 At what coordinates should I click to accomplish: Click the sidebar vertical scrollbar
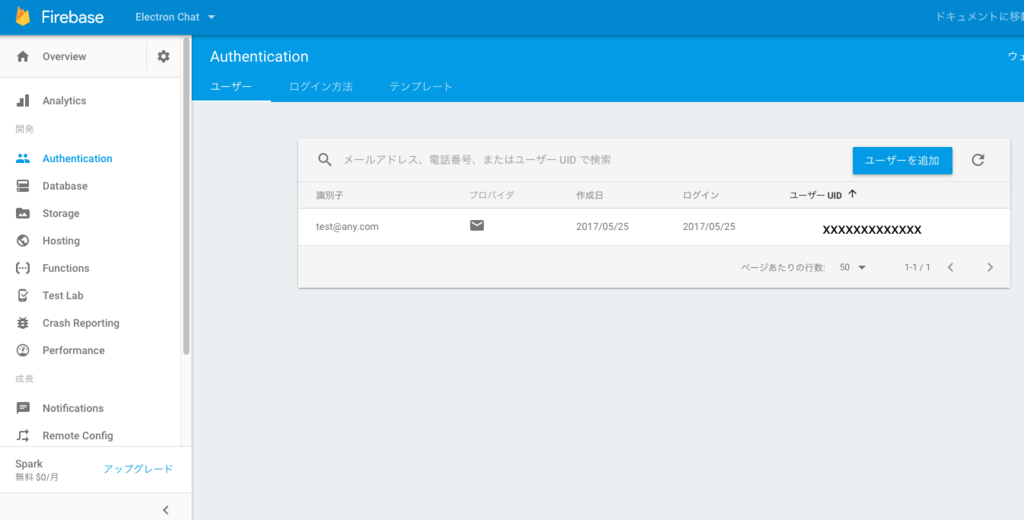coord(186,196)
